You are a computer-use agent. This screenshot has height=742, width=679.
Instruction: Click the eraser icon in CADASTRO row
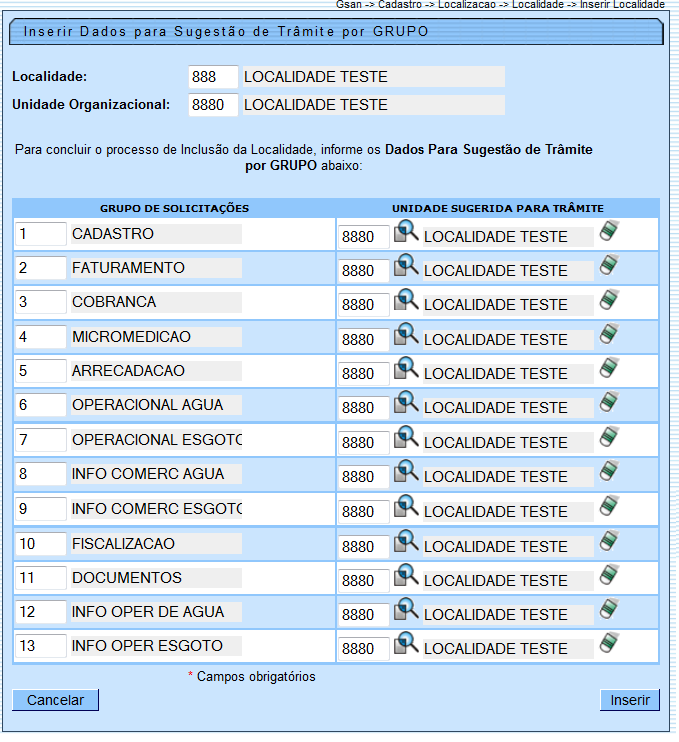click(x=608, y=233)
